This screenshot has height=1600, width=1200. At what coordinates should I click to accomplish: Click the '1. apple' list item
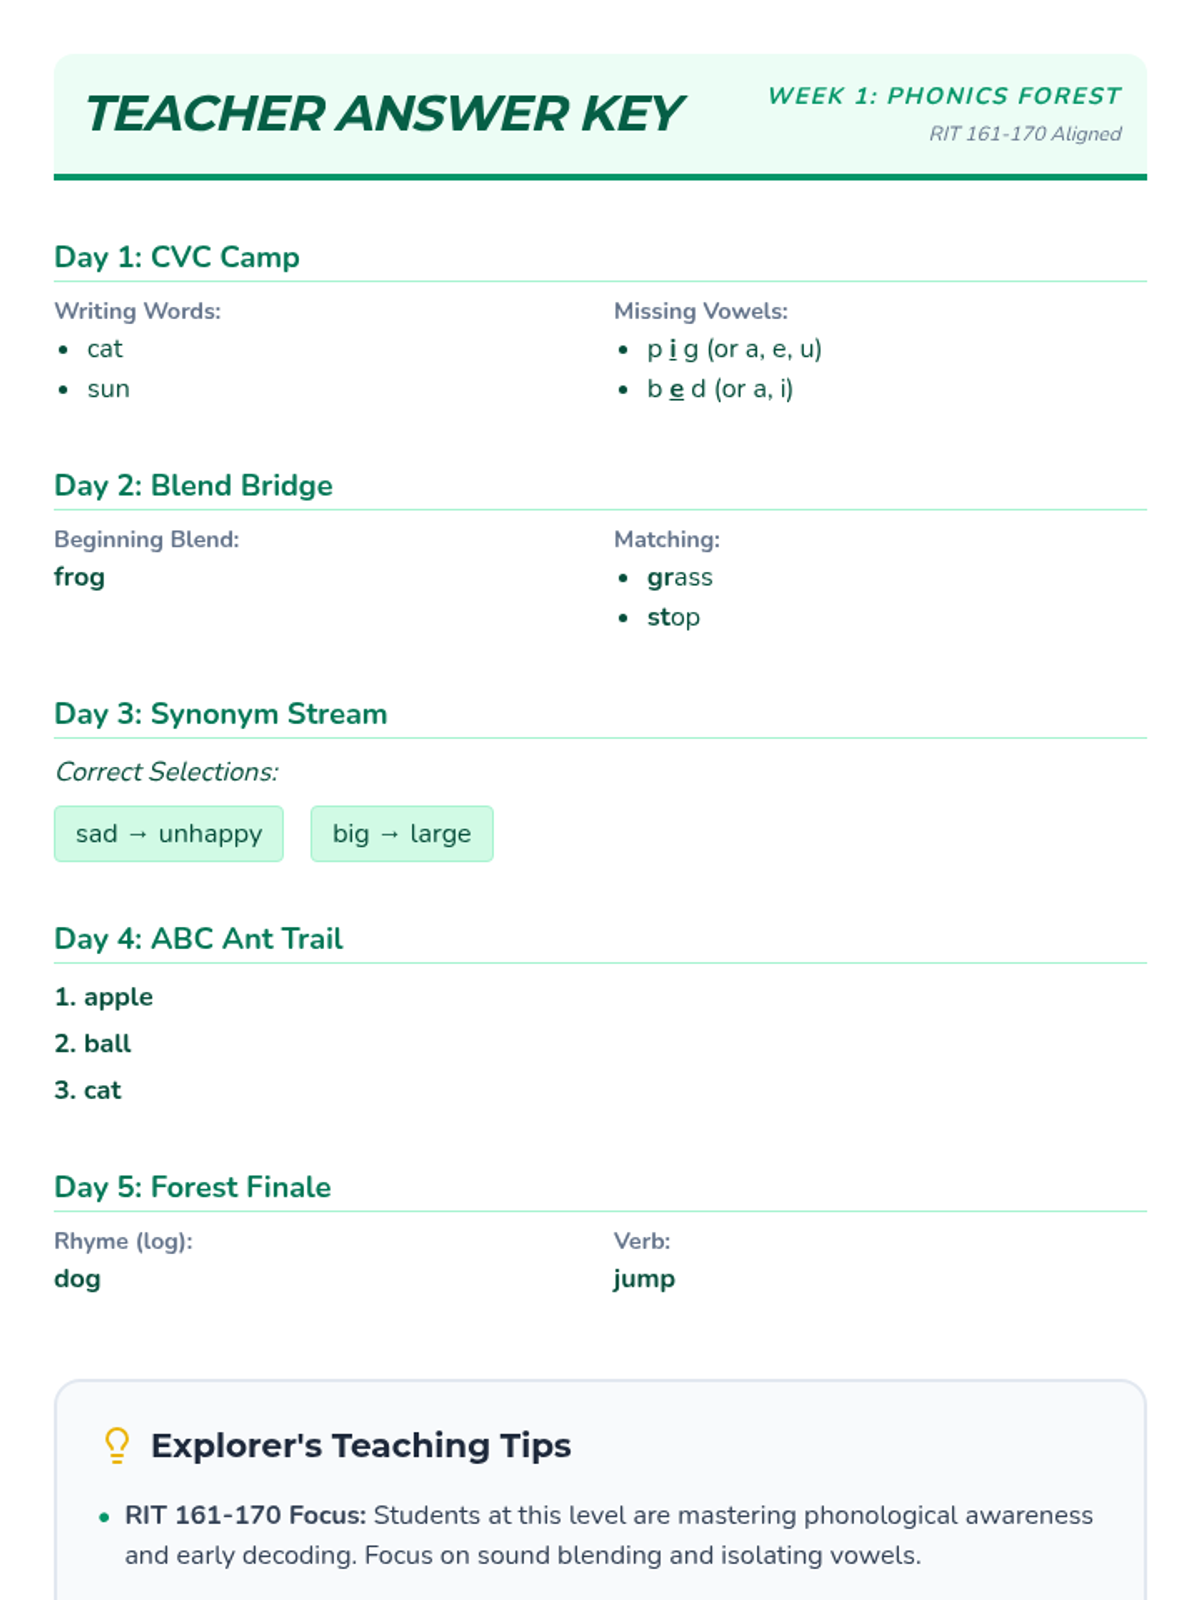click(103, 997)
